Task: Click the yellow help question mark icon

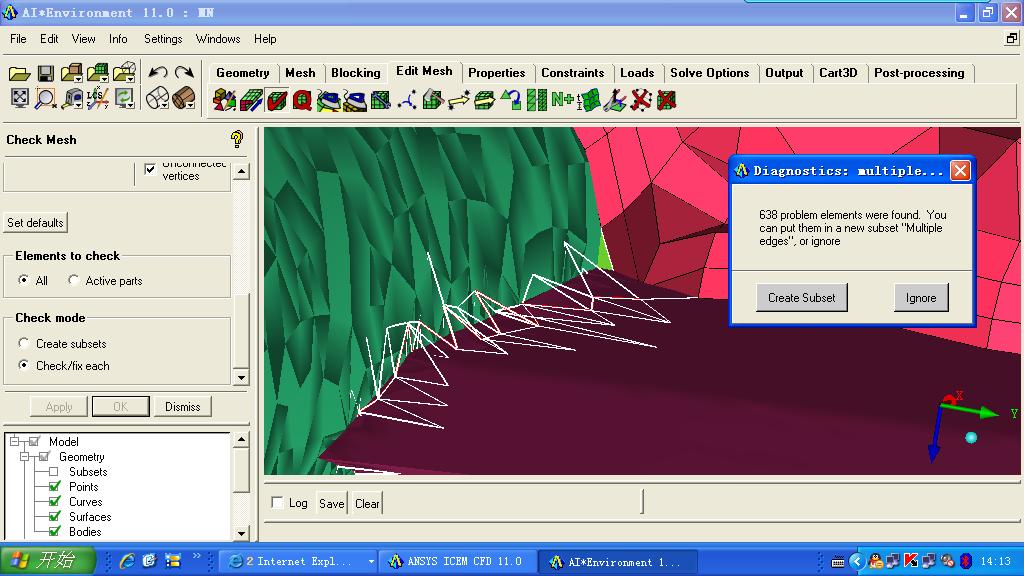Action: coord(237,139)
